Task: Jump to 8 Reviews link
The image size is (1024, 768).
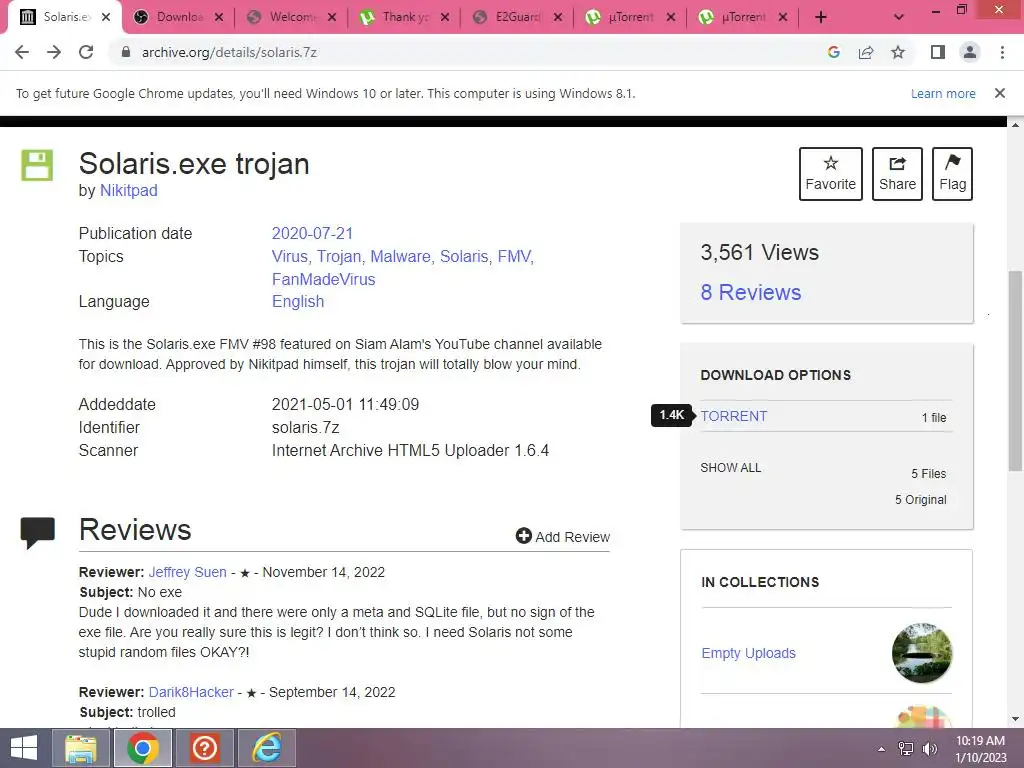Action: pos(750,293)
